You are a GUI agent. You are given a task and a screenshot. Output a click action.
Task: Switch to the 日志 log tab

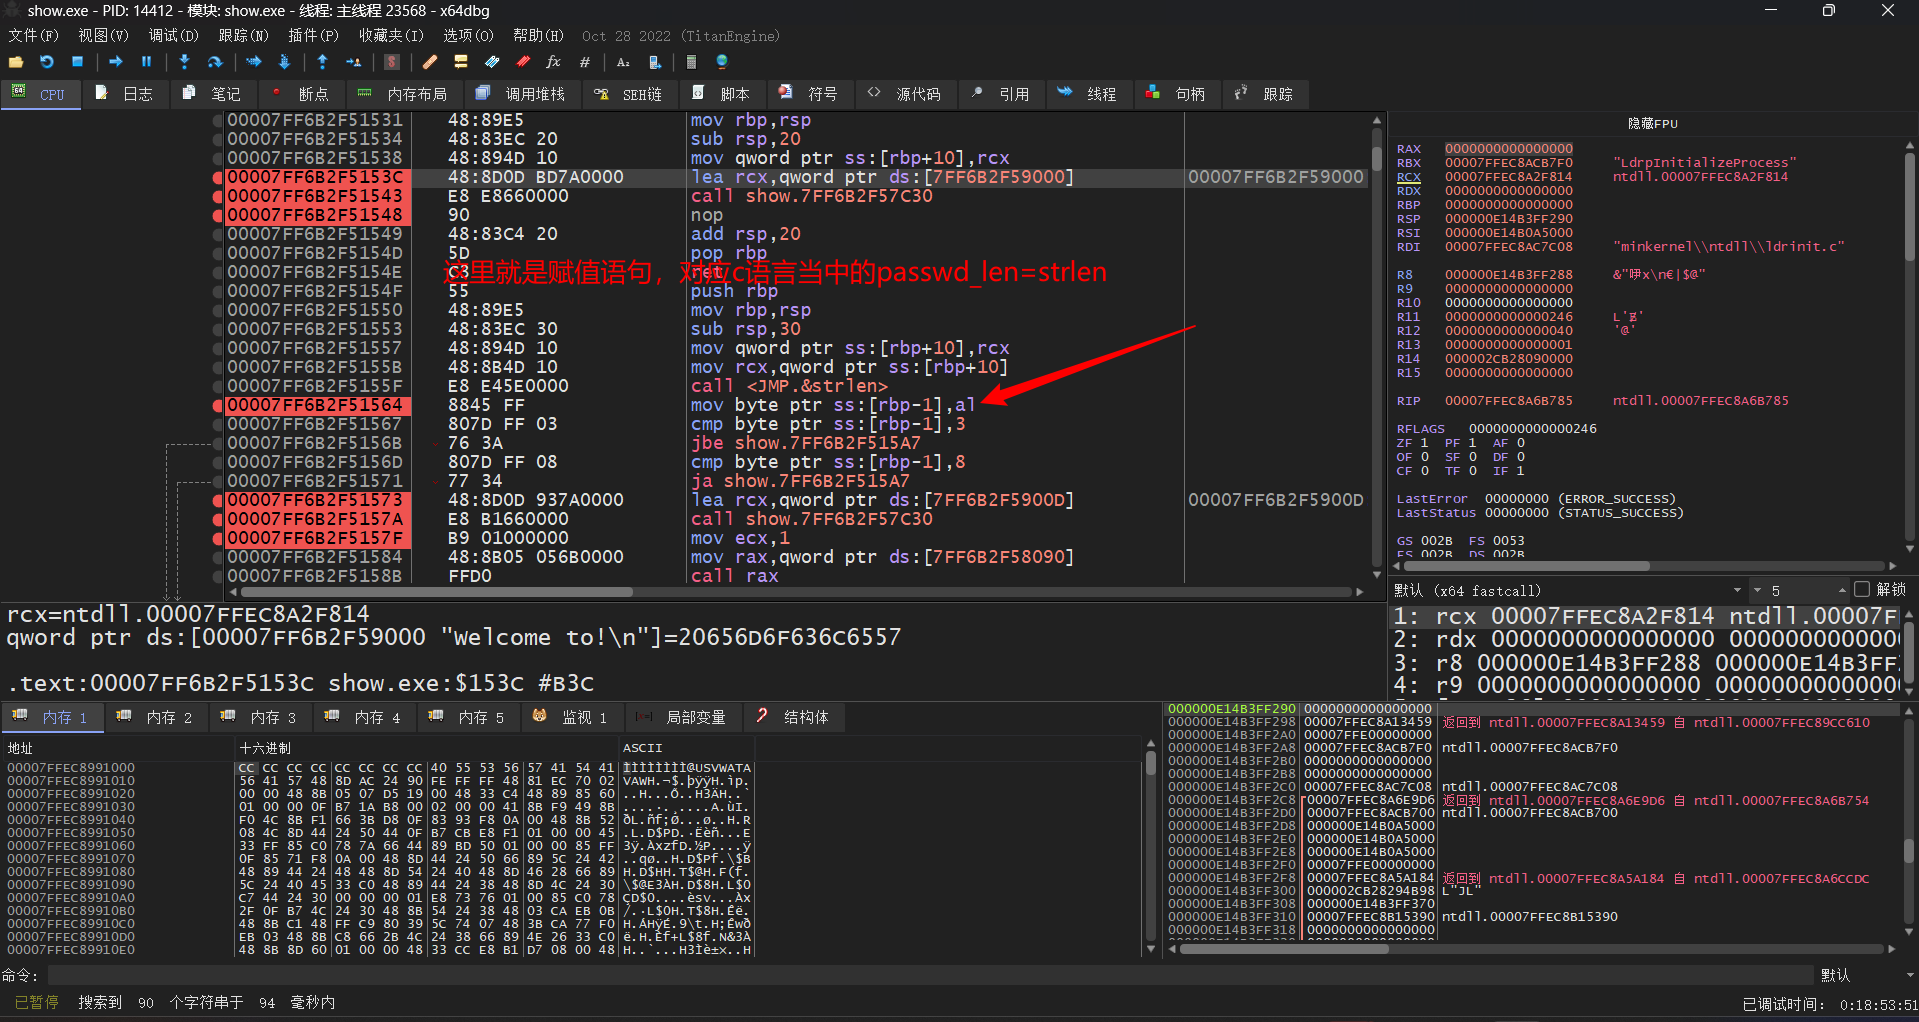[x=125, y=94]
